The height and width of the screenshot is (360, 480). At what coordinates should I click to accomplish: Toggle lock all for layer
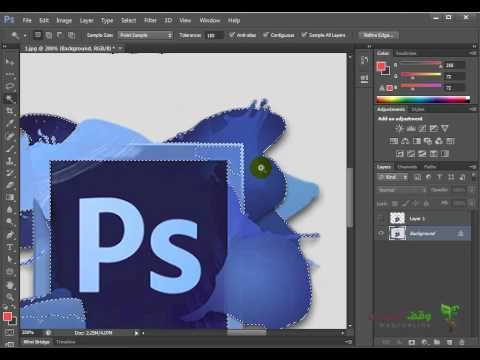coord(426,203)
